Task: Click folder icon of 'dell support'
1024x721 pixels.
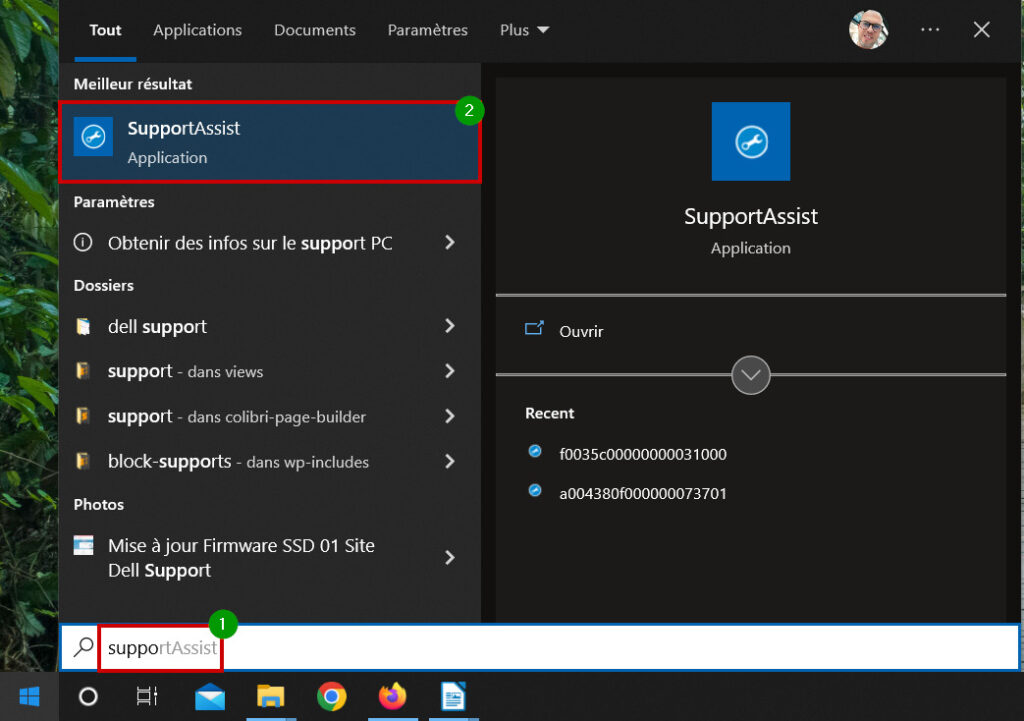Action: (x=83, y=326)
